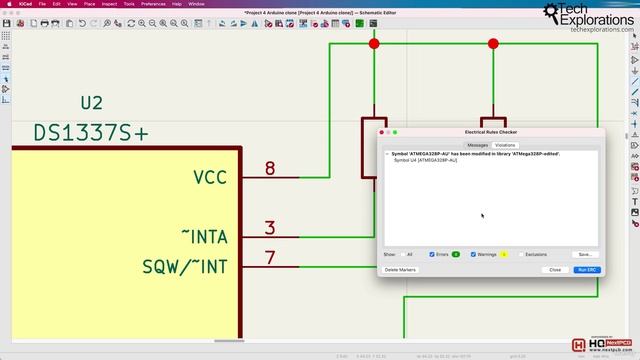Uncheck the Warnings checkbox
Screen dimensions: 640x360
coord(473,255)
